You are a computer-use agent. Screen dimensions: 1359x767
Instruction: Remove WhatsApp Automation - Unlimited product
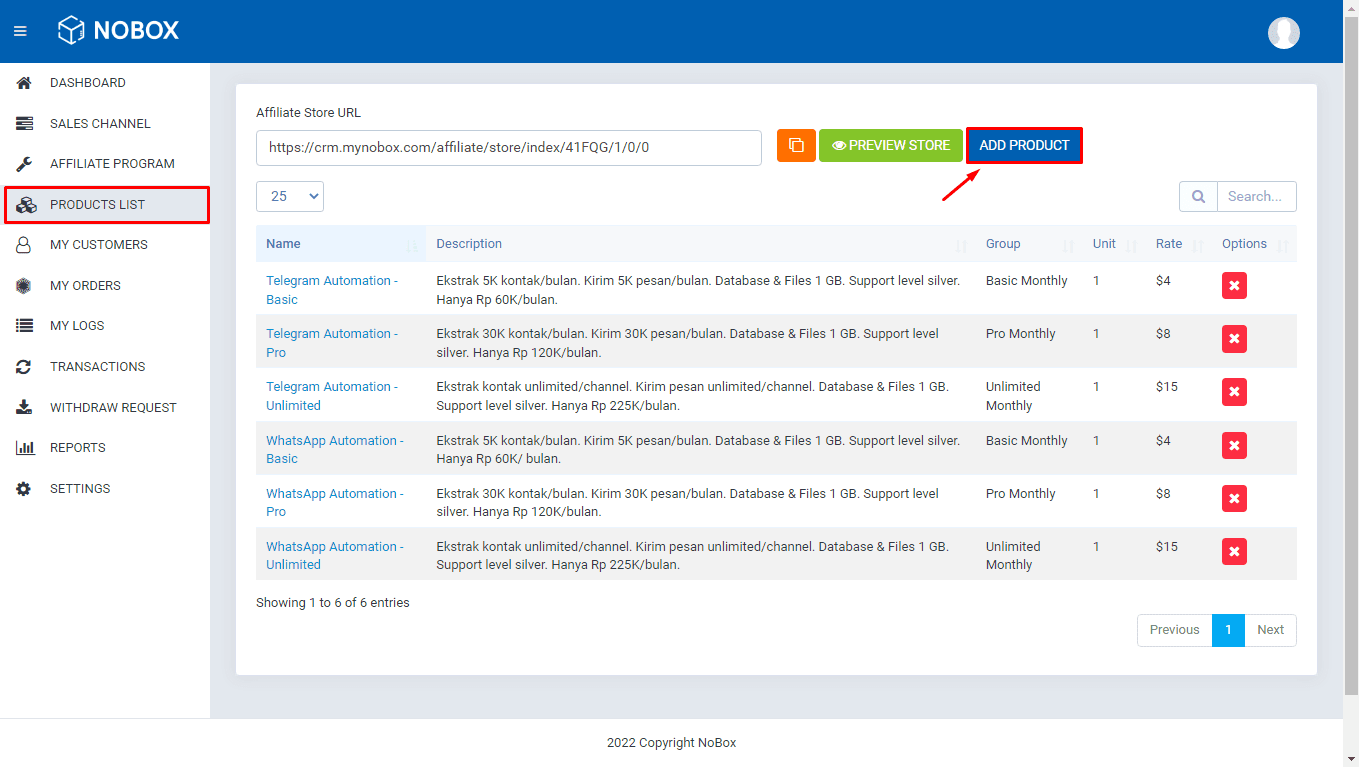click(1234, 552)
